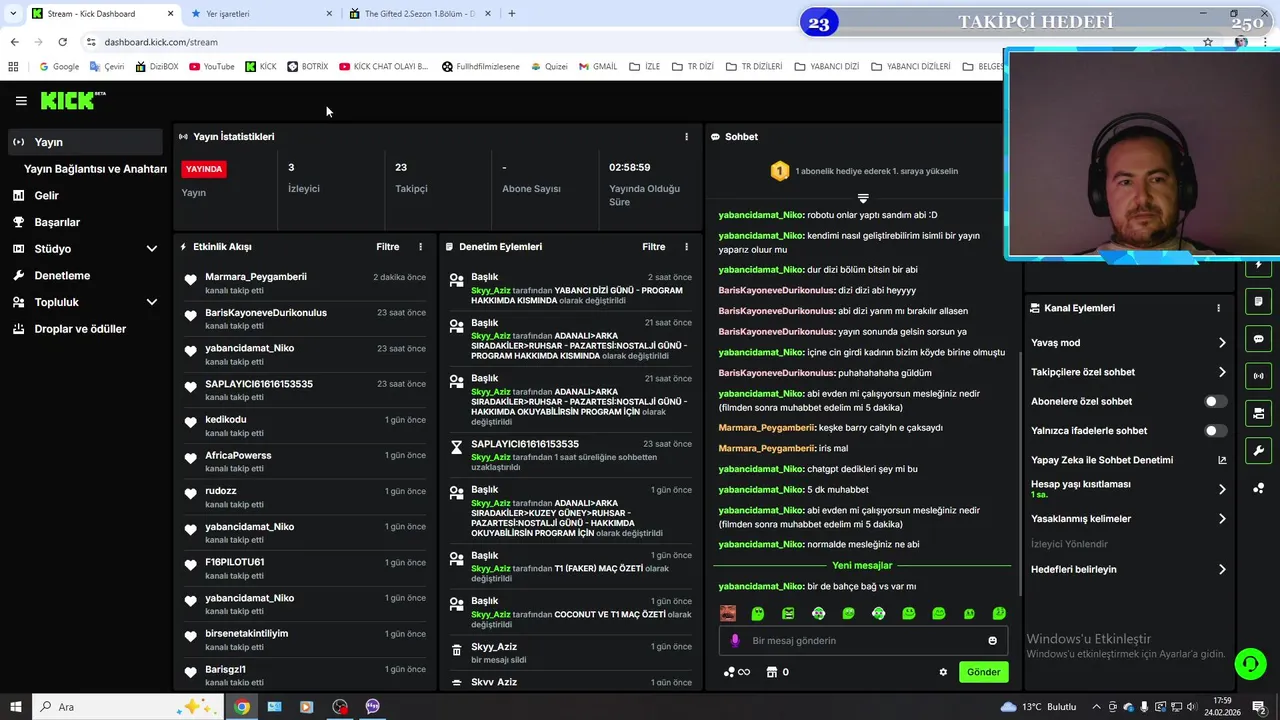Viewport: 1280px width, 720px height.
Task: Expand the Stüdyo sidebar section
Action: pos(152,249)
